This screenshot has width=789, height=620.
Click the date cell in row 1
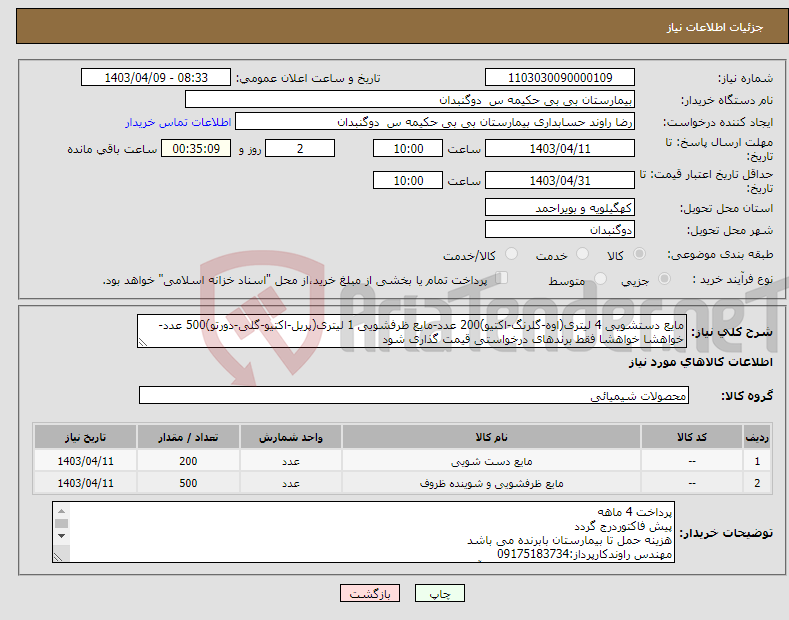86,461
